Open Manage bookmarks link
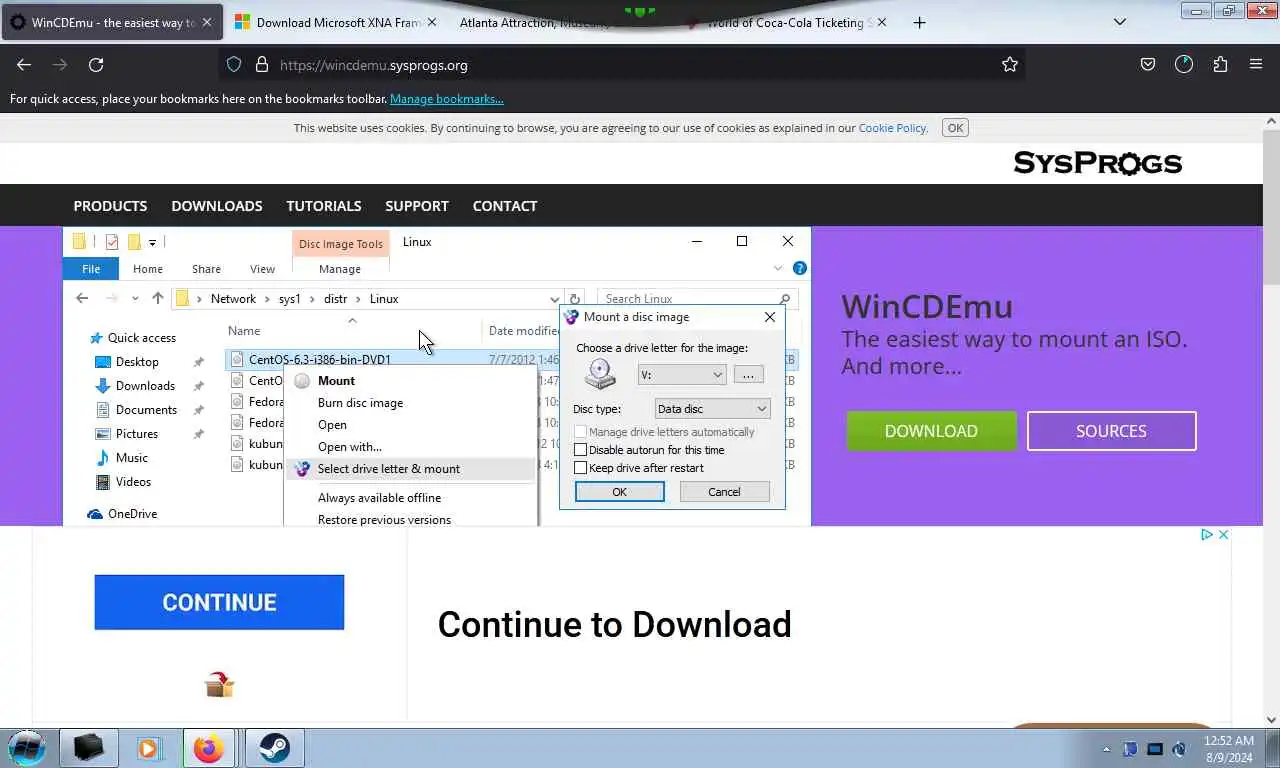The width and height of the screenshot is (1280, 768). (x=446, y=99)
